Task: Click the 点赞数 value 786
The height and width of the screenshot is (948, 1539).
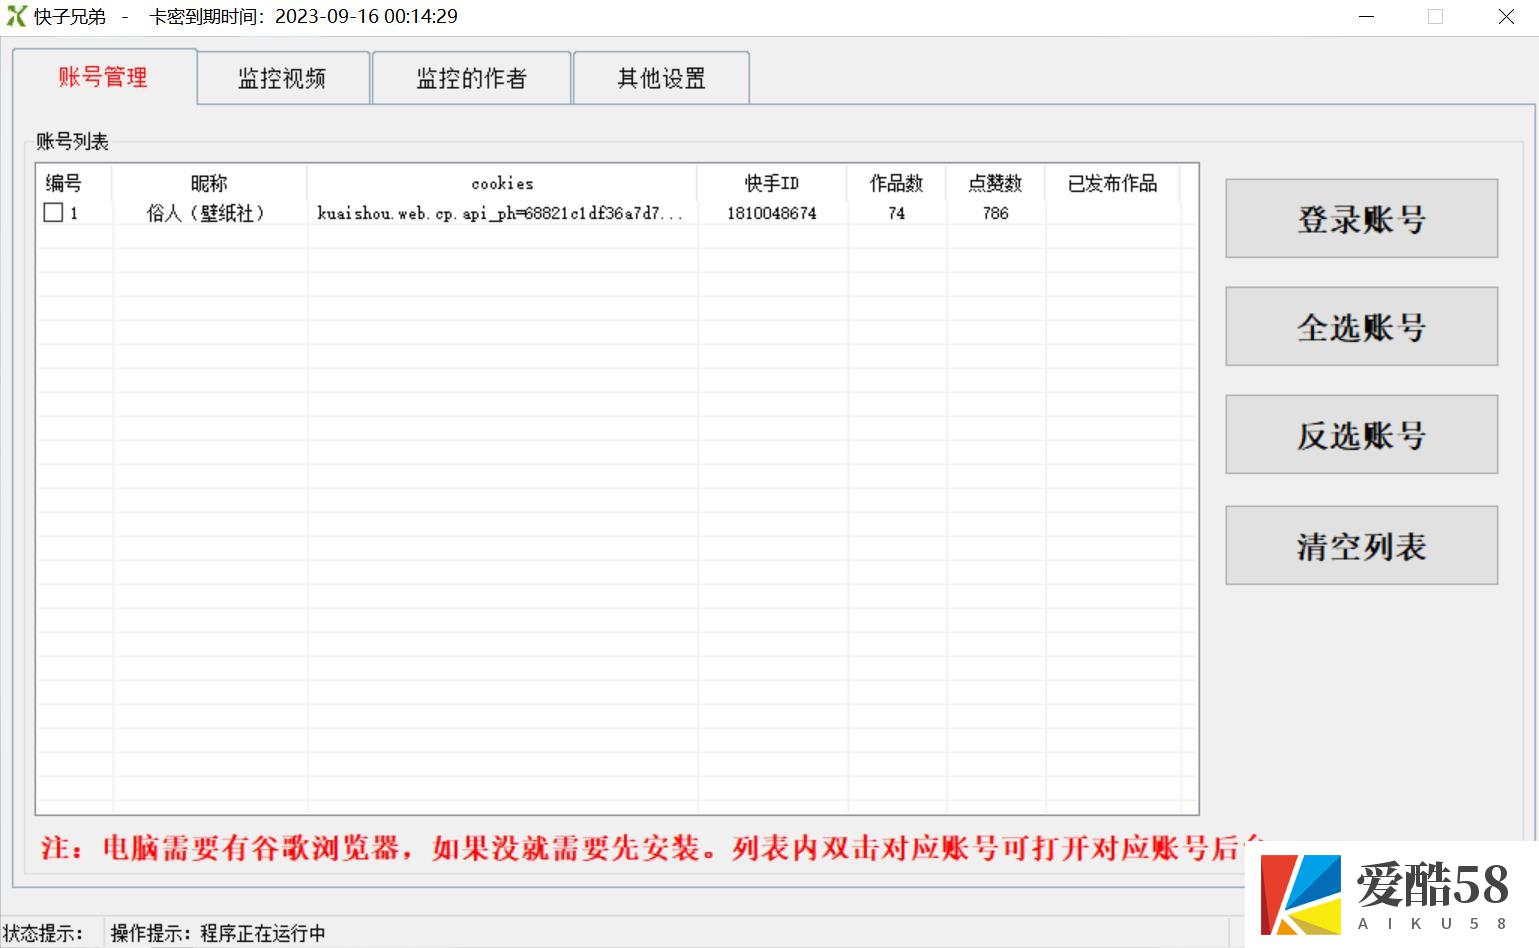Action: point(995,213)
